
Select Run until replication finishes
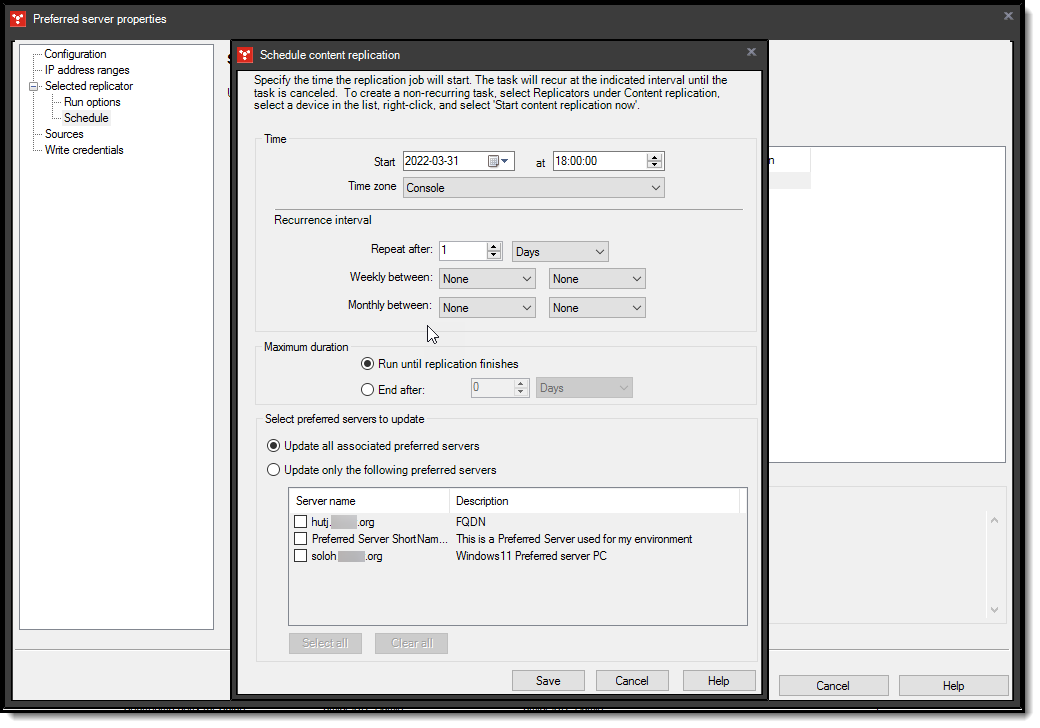pos(367,363)
